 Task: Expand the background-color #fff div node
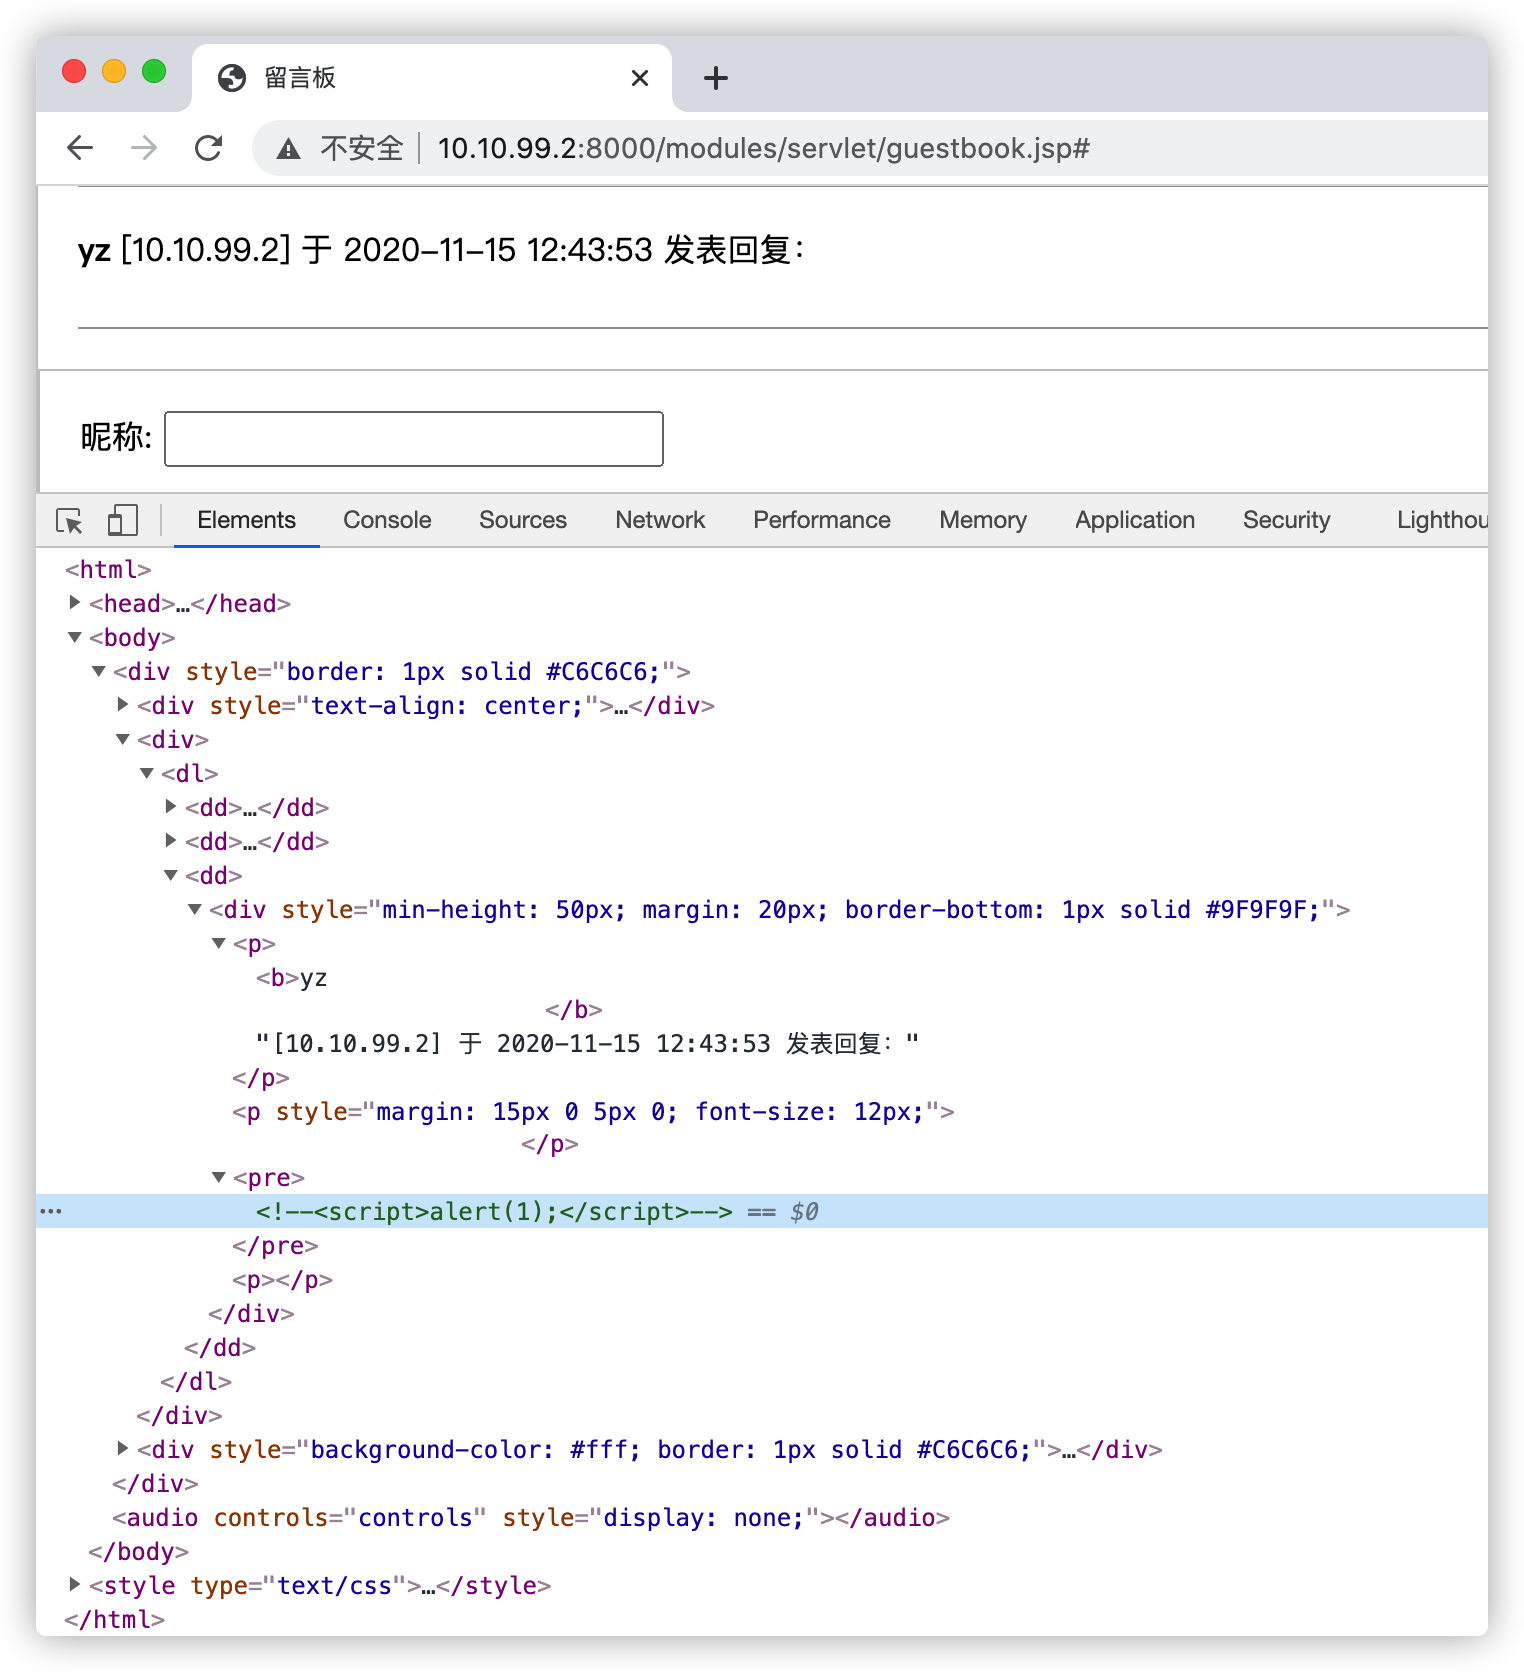coord(123,1448)
